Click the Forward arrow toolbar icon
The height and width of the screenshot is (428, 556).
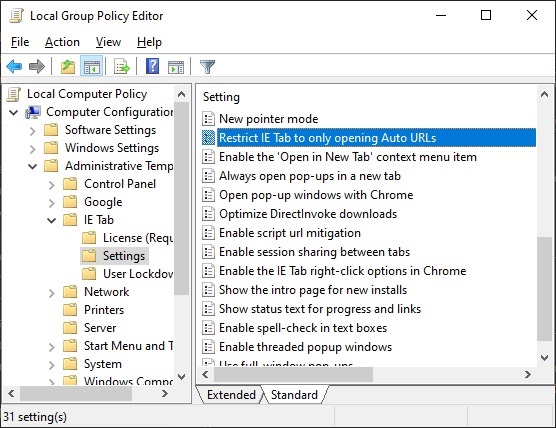click(37, 66)
